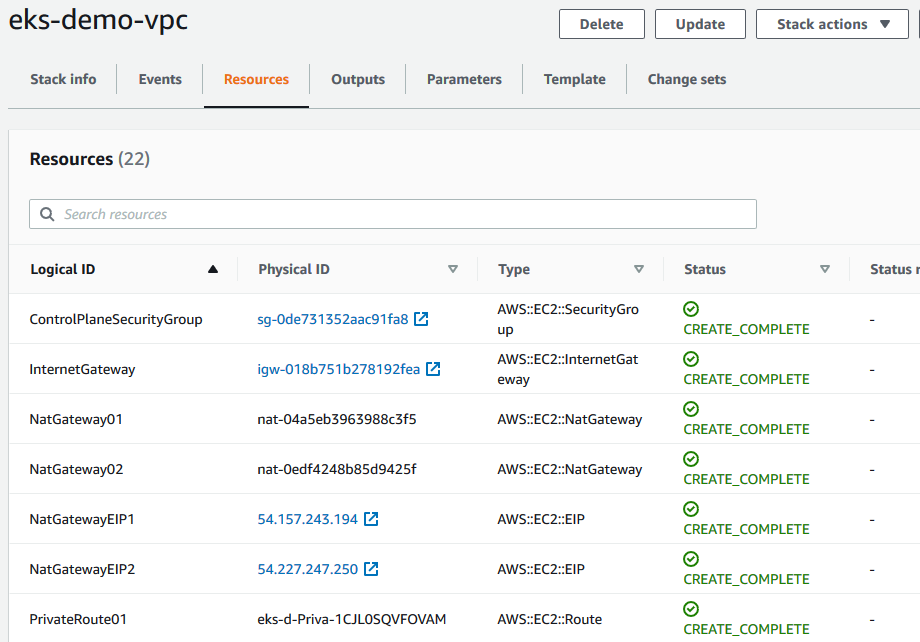Select the NatGatewayEIP2 logical ID
Screen dimensions: 920x642
pyautogui.click(x=82, y=569)
